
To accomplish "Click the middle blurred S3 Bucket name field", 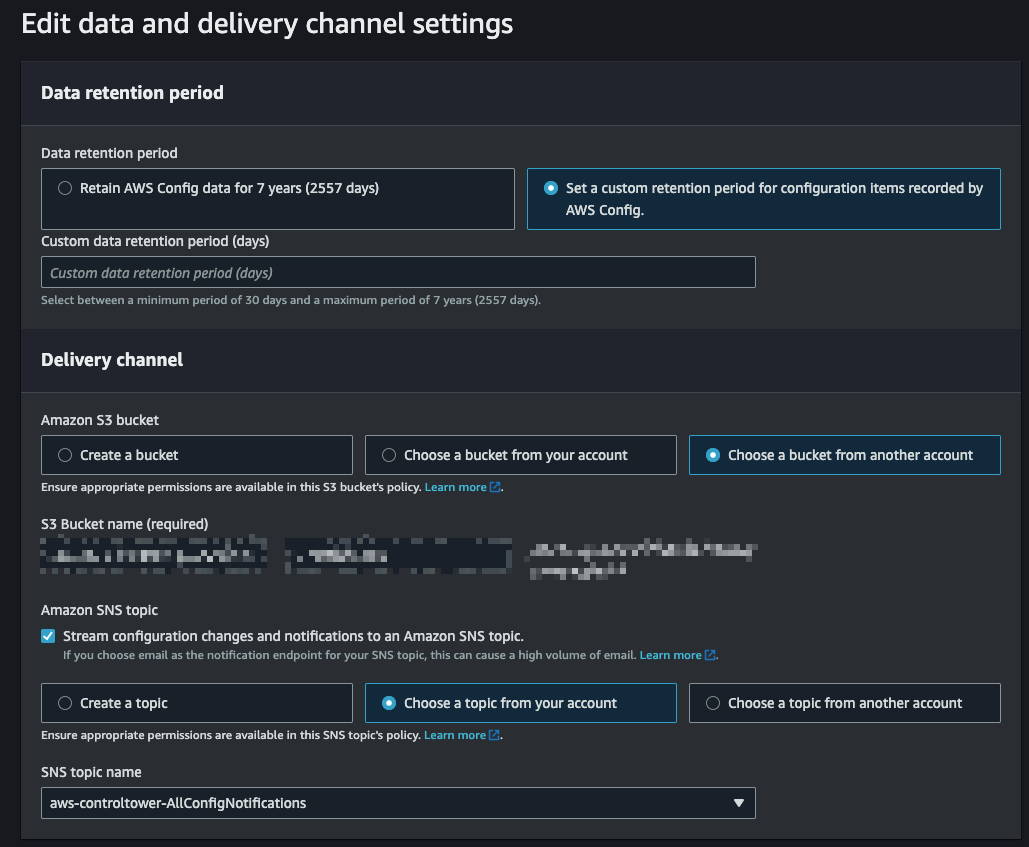I will (397, 554).
